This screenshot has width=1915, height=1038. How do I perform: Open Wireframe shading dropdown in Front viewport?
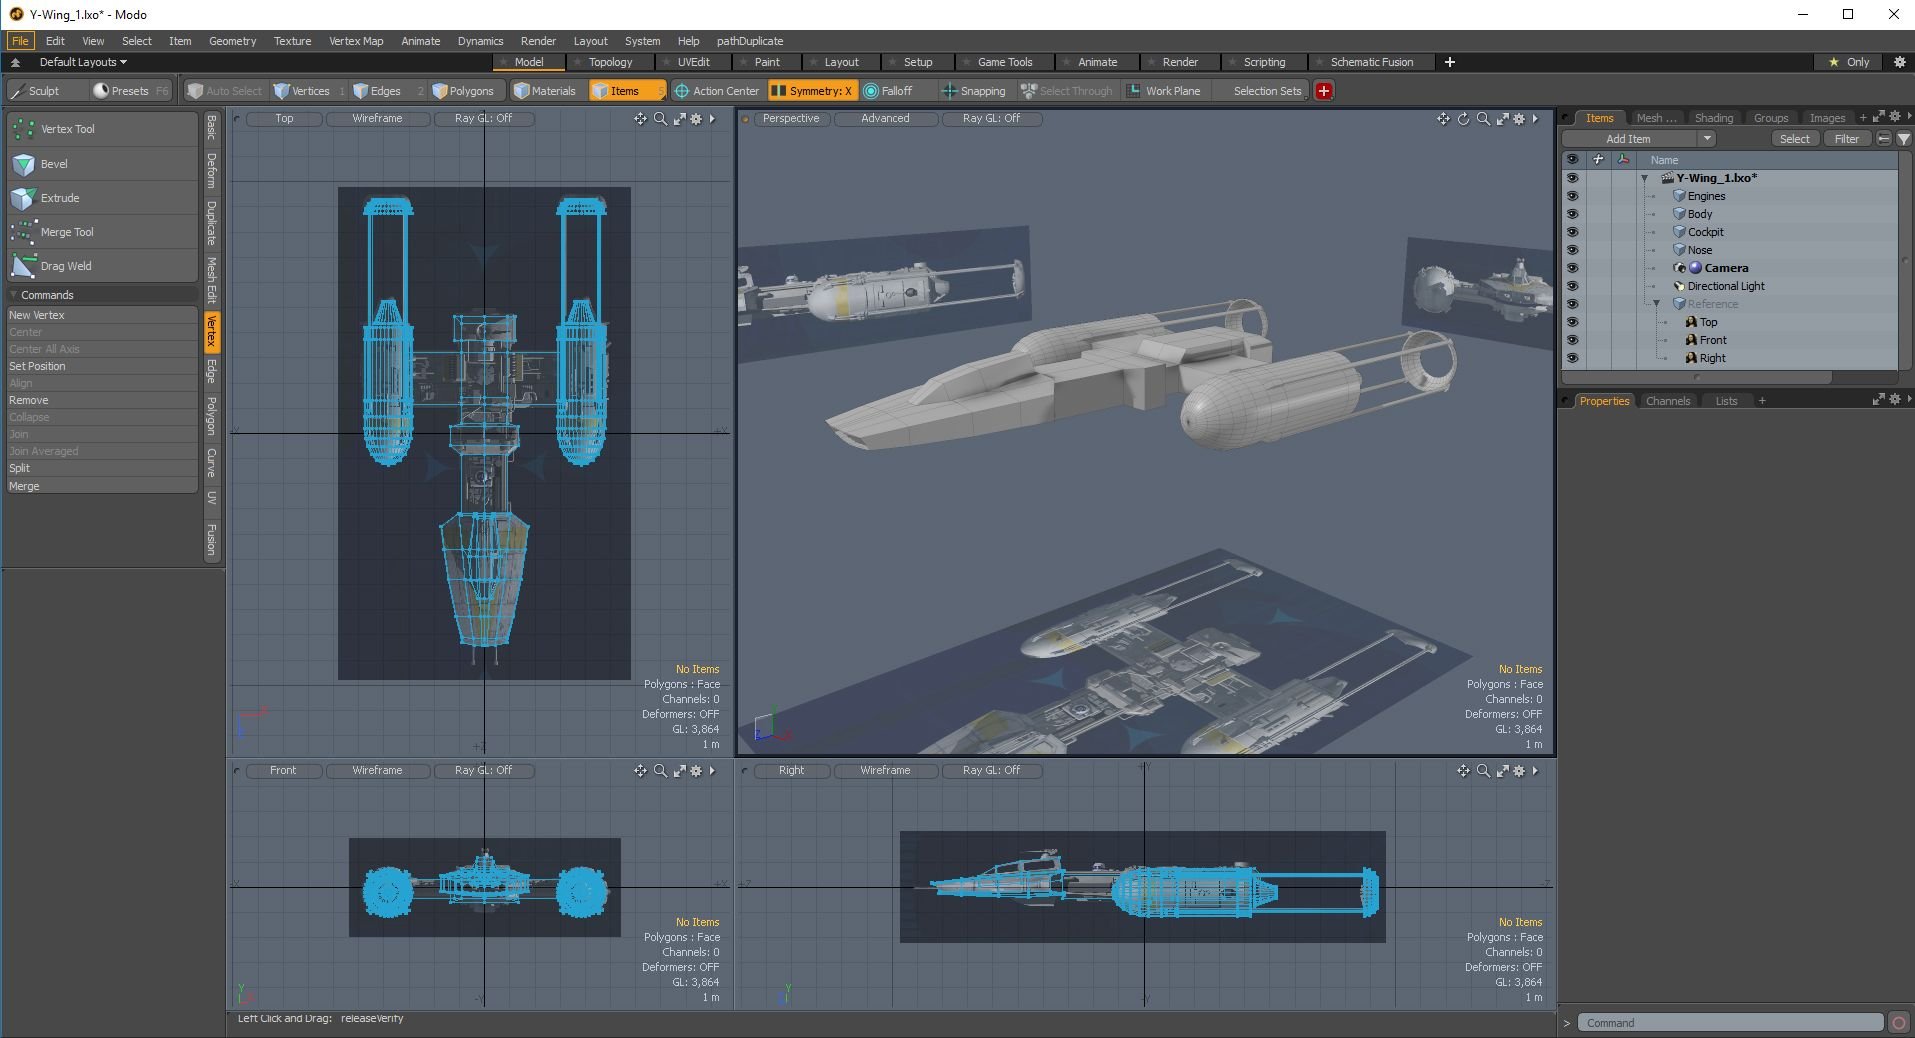(x=378, y=771)
